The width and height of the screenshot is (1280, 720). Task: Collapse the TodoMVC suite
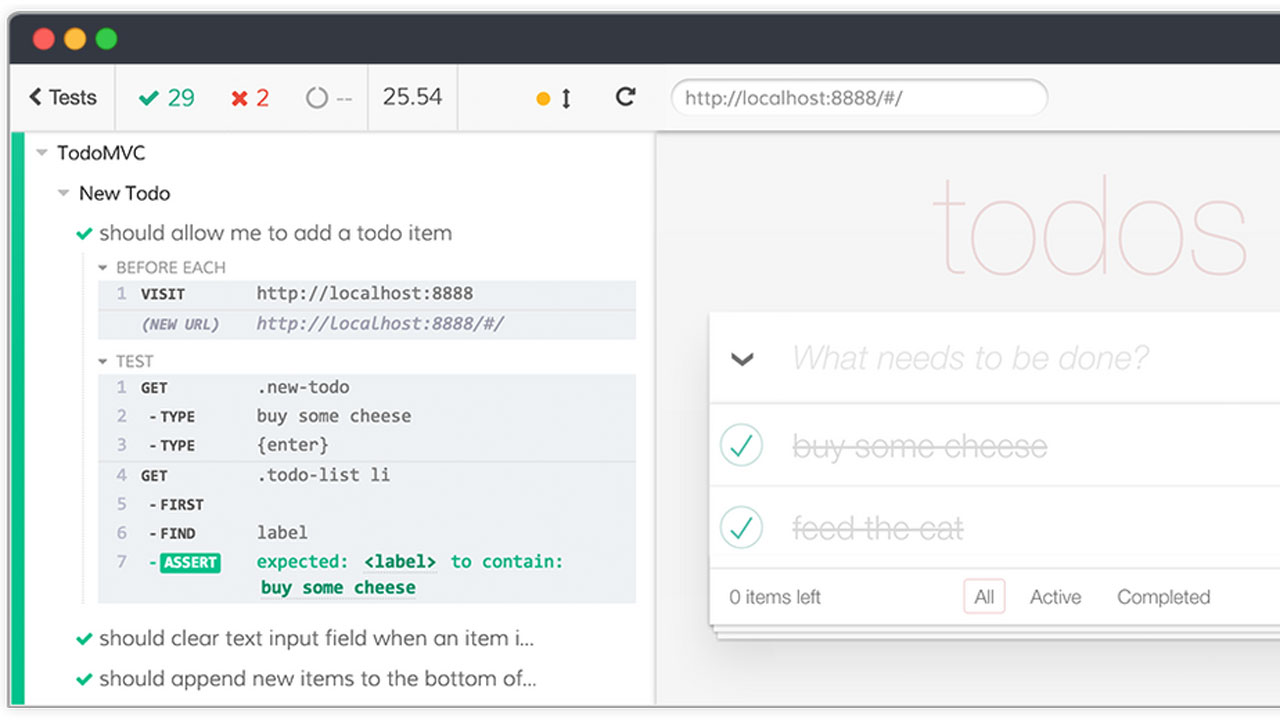point(42,153)
